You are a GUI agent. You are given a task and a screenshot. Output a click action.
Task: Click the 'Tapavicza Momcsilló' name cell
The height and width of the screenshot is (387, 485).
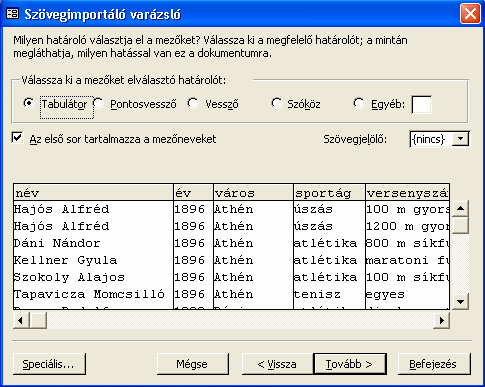[x=93, y=294]
